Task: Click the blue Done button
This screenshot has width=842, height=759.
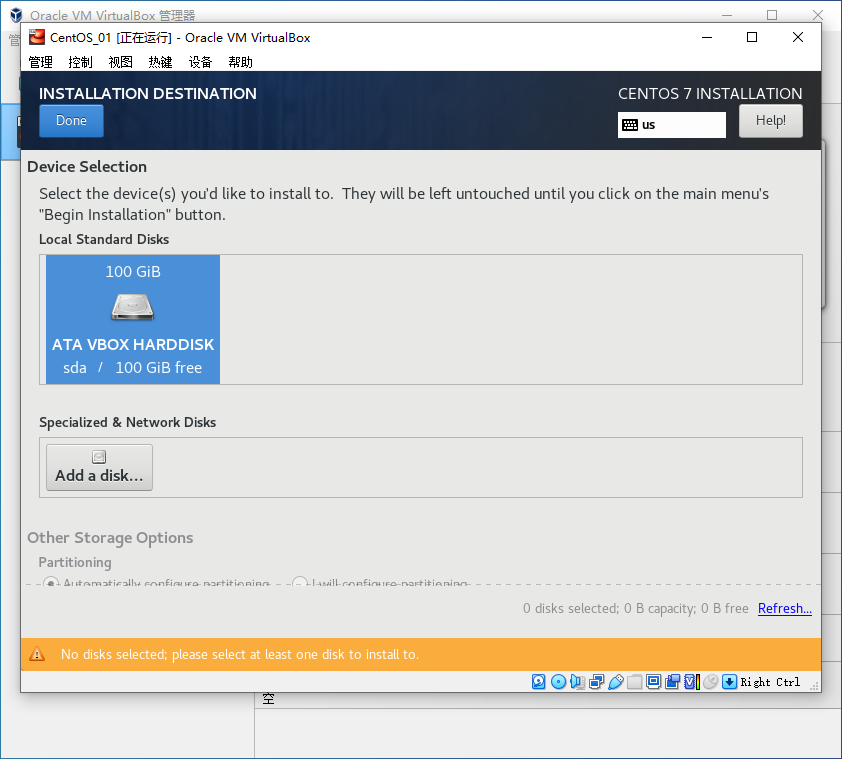Action: pos(71,121)
